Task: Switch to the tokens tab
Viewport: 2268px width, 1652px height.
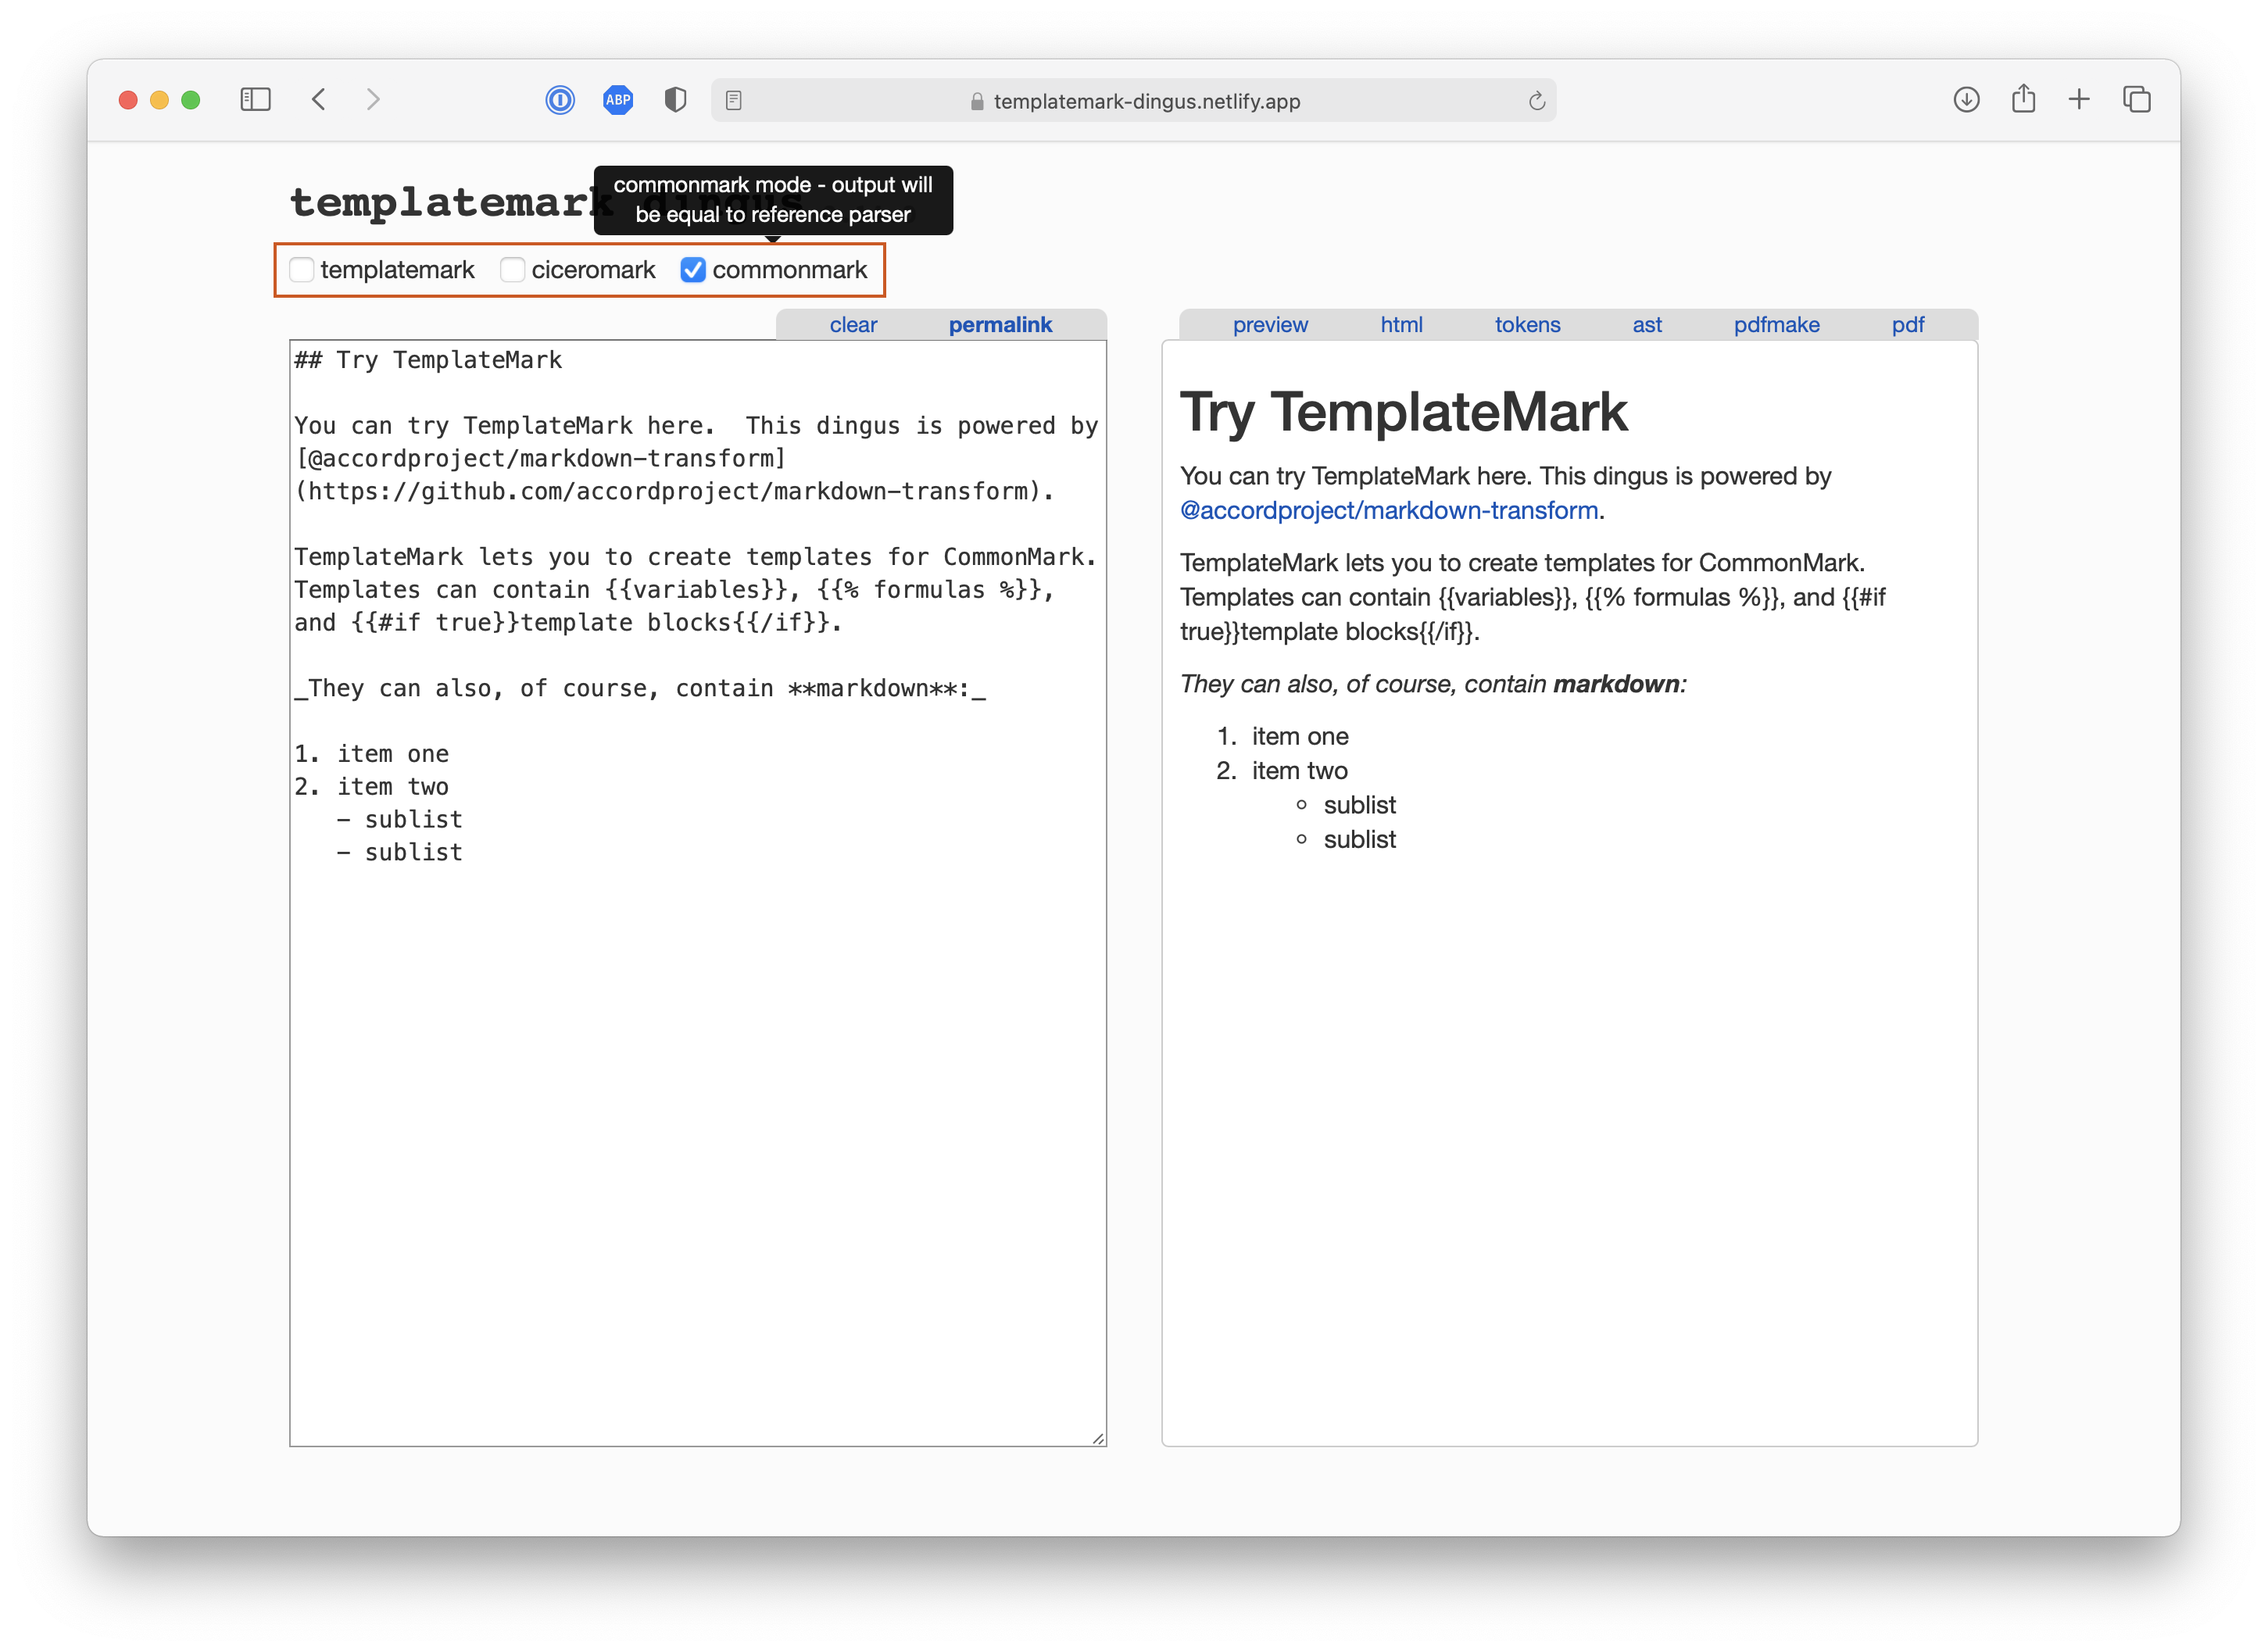Action: click(x=1527, y=325)
